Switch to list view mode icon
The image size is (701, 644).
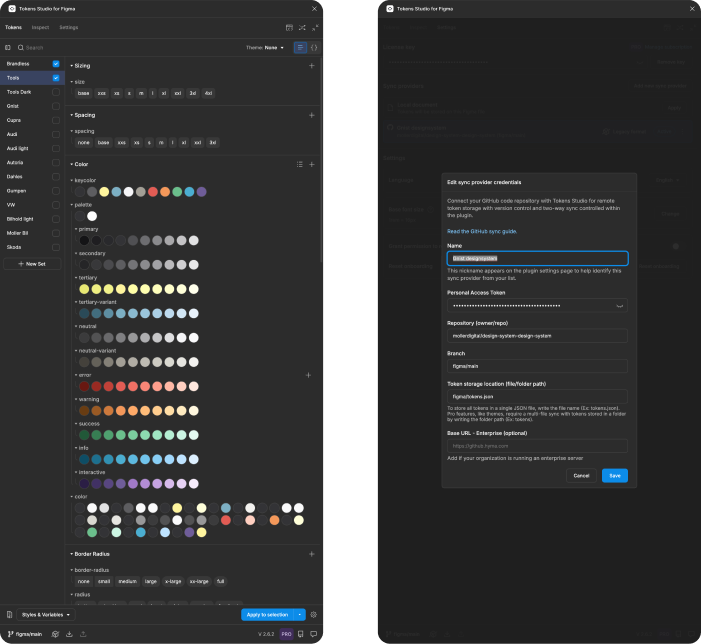pyautogui.click(x=300, y=47)
